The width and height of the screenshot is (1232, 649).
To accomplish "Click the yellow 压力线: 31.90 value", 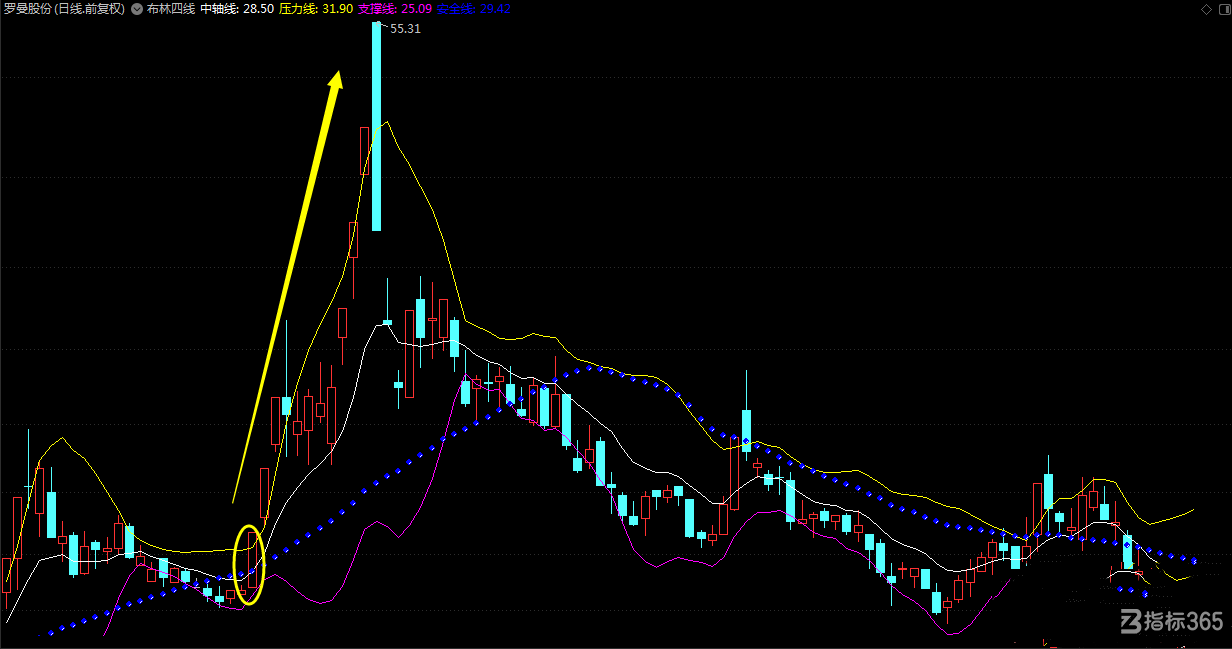I will coord(316,8).
